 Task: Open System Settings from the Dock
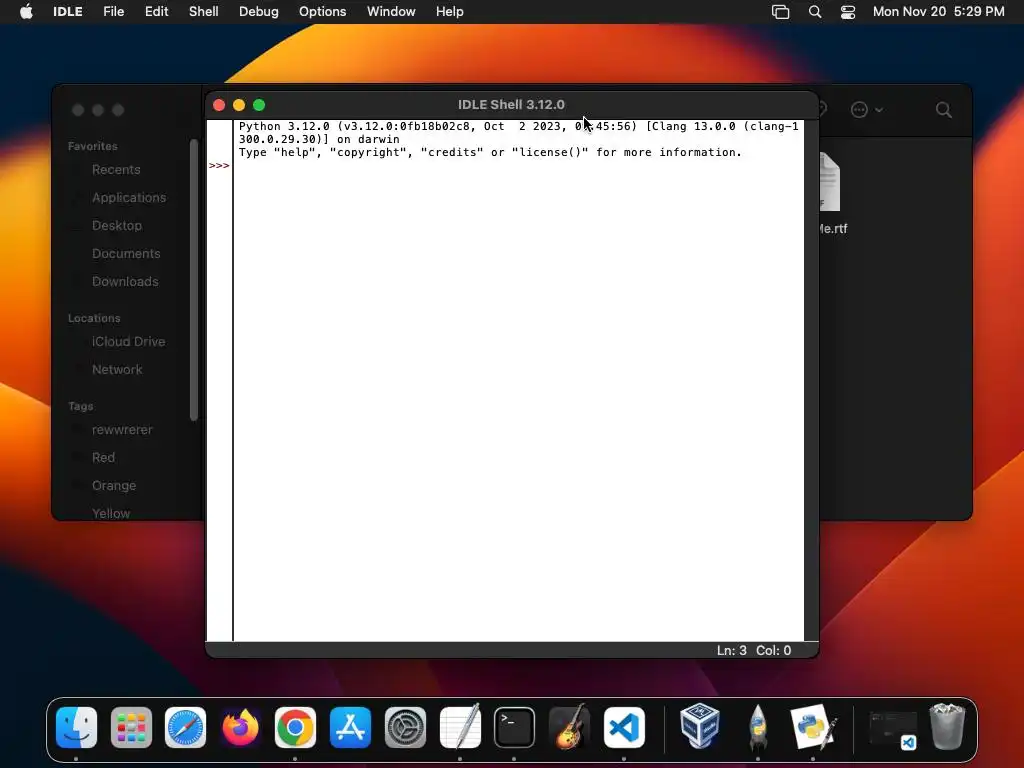405,728
